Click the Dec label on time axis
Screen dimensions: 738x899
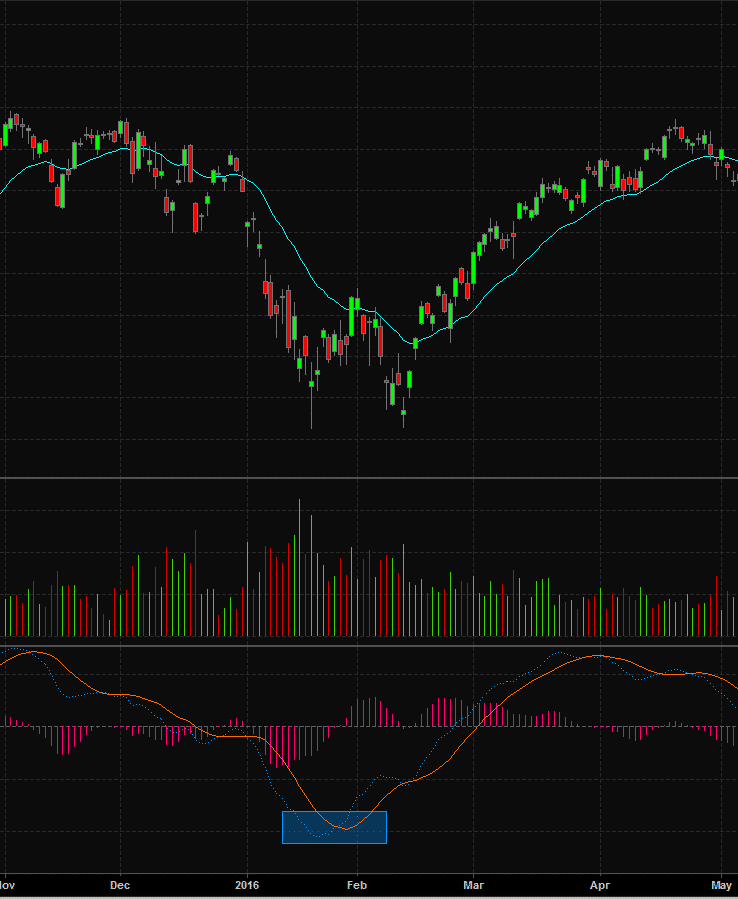tap(120, 885)
